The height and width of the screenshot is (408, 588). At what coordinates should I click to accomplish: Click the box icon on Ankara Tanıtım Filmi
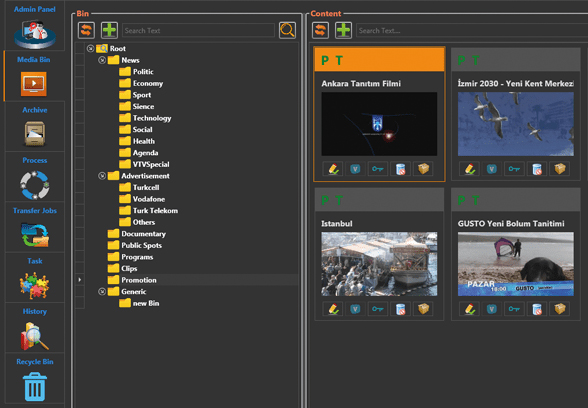pyautogui.click(x=423, y=169)
